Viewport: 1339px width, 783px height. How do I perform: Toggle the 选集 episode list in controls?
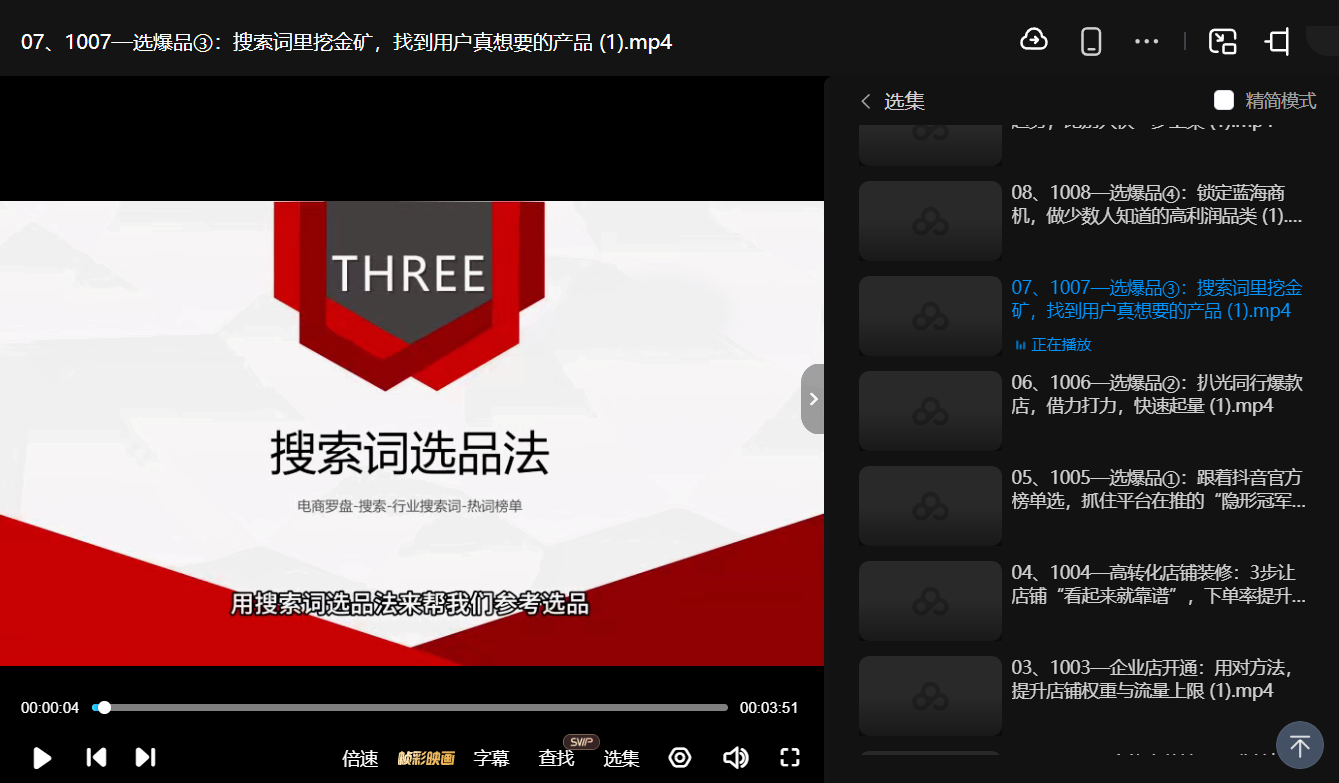tap(621, 759)
